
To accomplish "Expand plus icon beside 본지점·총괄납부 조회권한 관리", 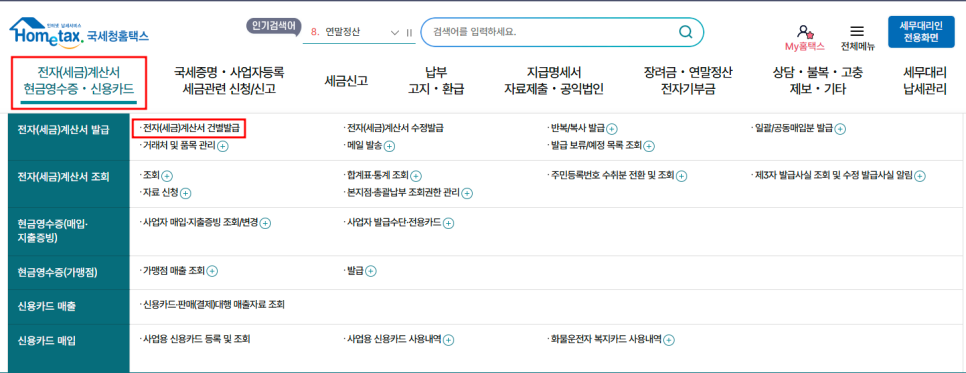I will point(467,193).
